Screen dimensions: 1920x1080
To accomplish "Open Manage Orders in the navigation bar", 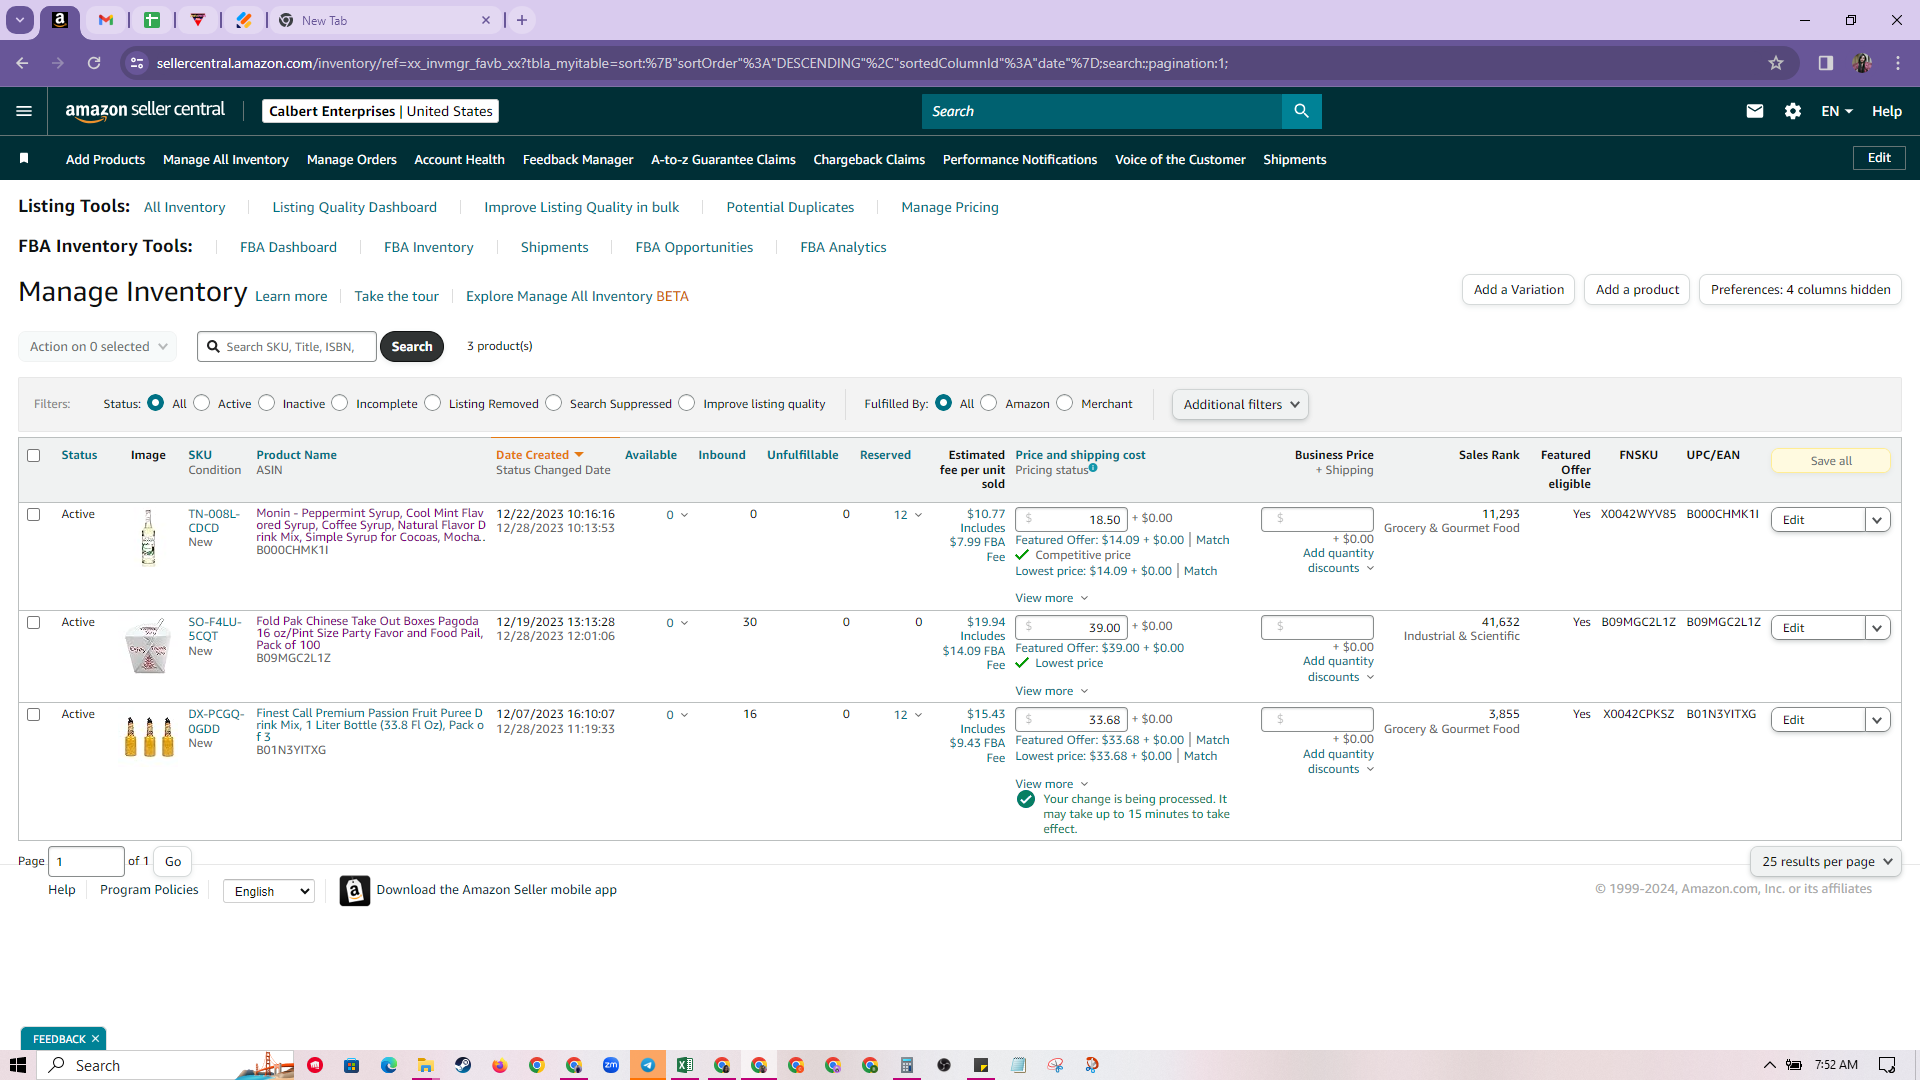I will point(351,159).
